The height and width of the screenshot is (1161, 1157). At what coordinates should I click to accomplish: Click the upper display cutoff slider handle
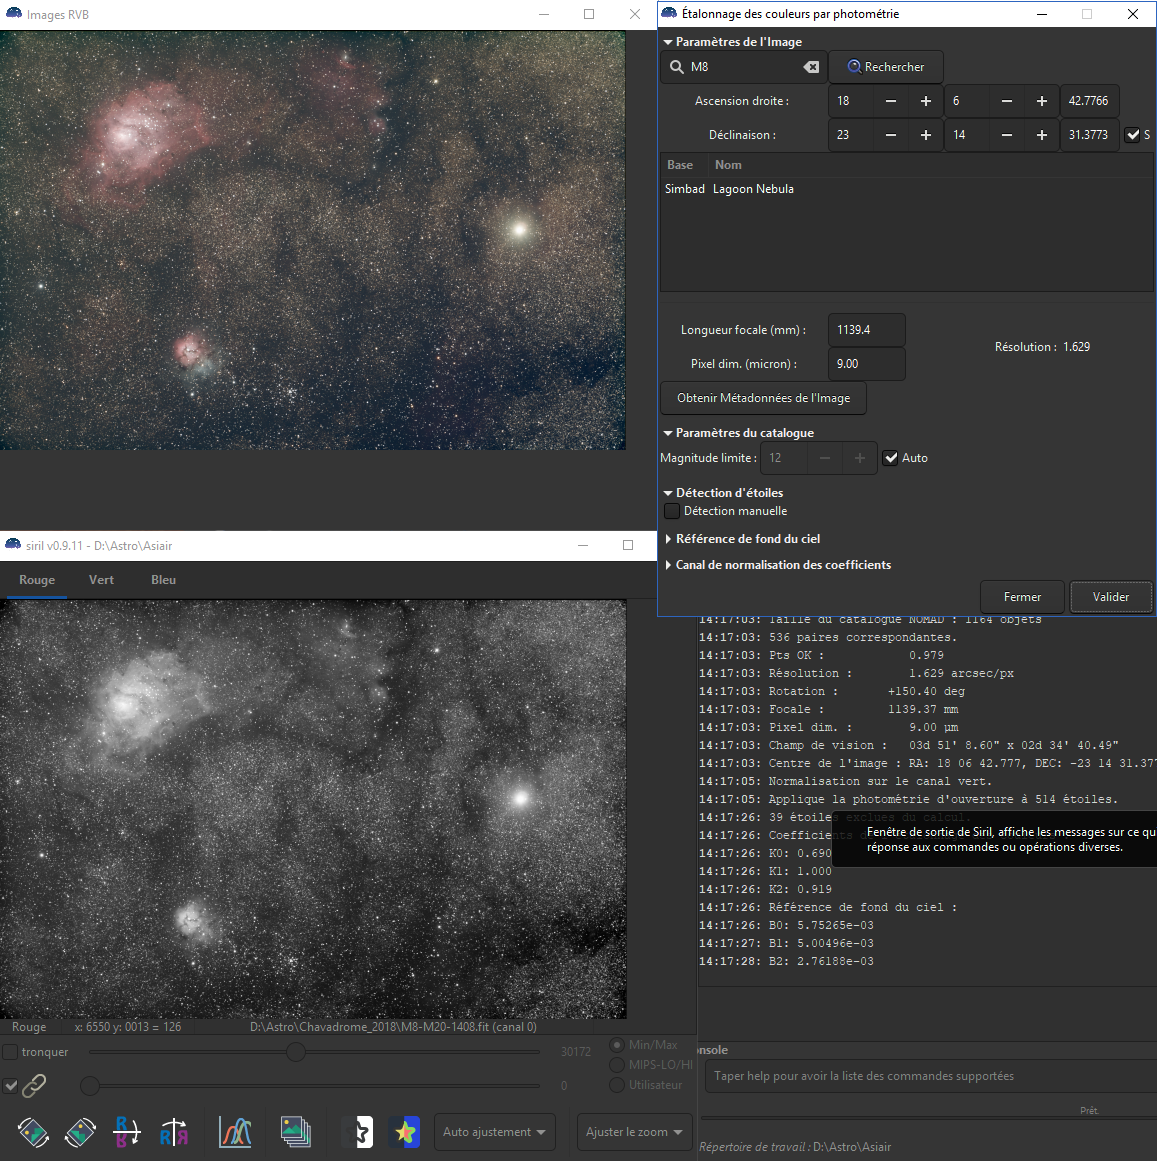295,1052
